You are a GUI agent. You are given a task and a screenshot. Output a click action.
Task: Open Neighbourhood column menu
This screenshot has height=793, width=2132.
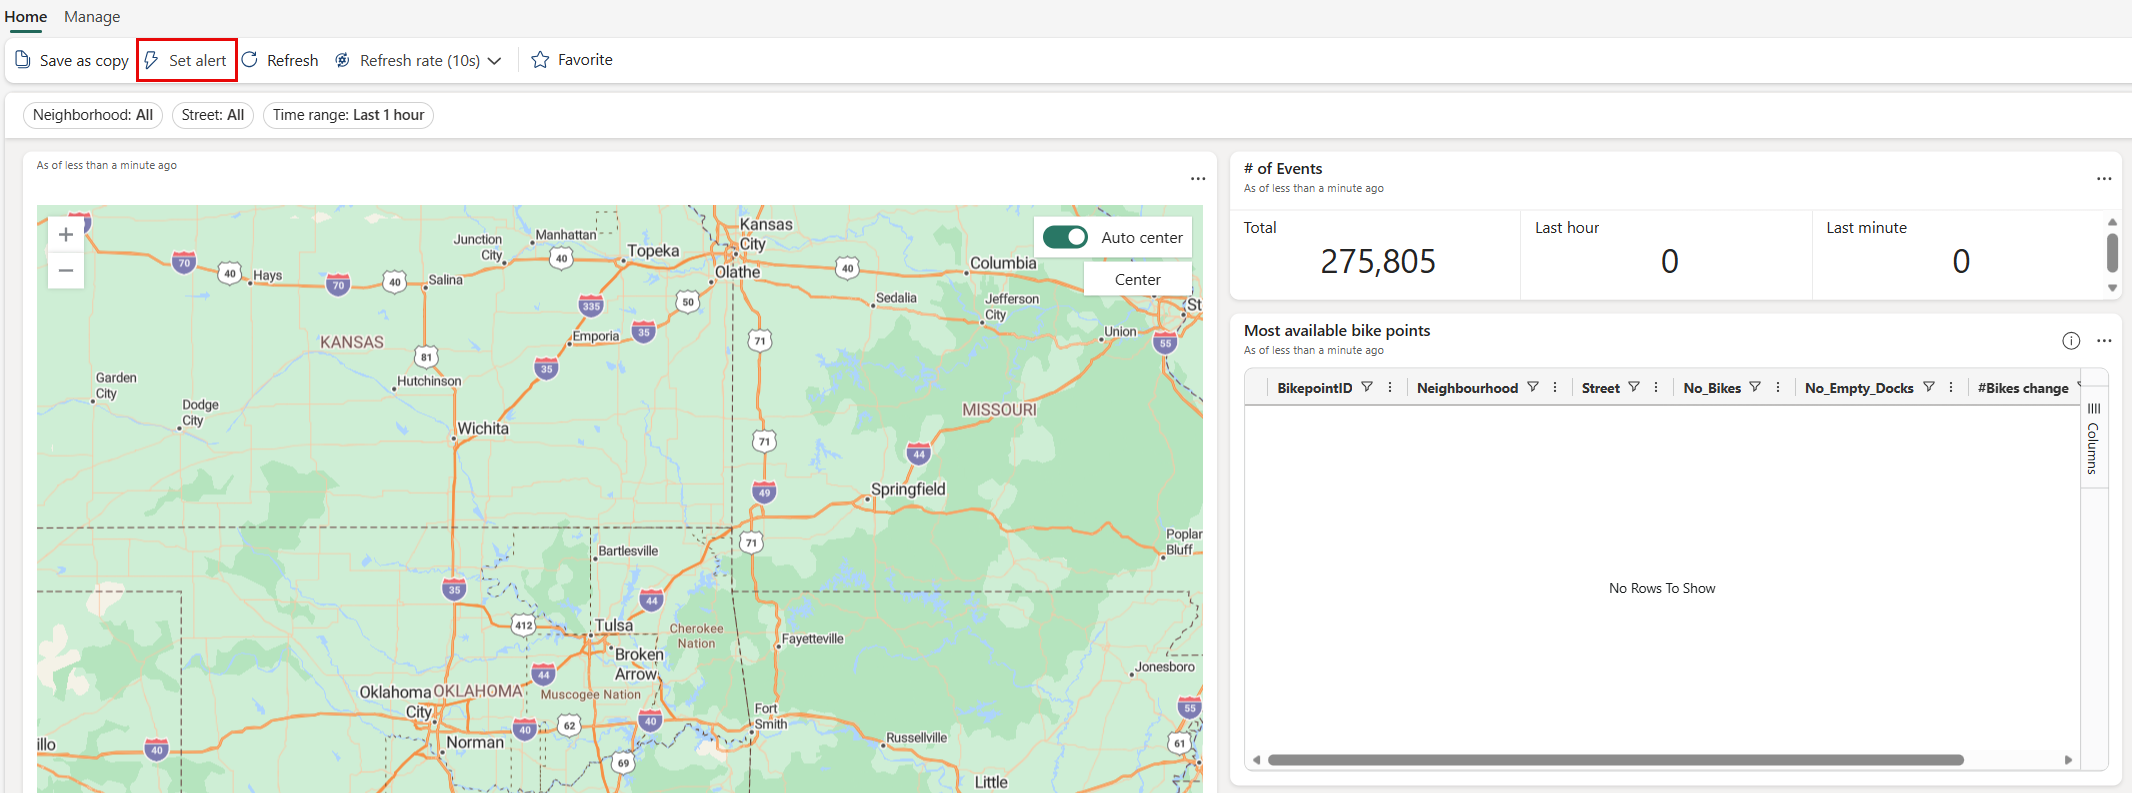click(1555, 387)
